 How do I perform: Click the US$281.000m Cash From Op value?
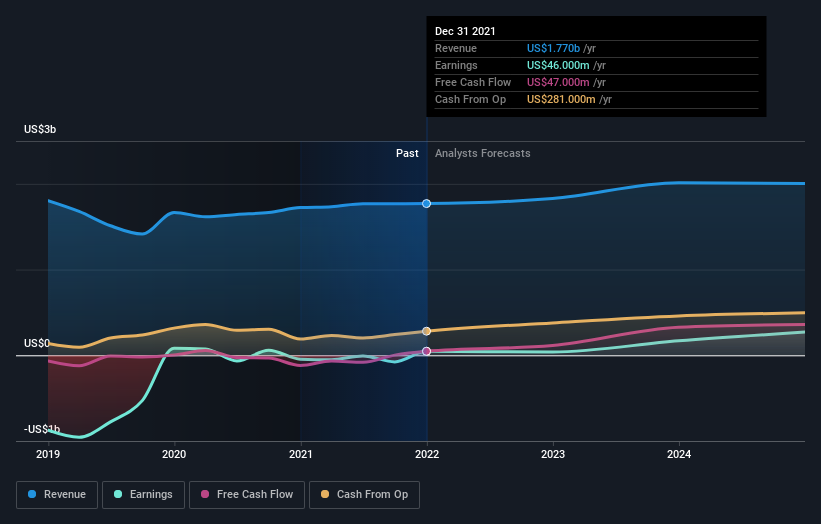pos(561,99)
